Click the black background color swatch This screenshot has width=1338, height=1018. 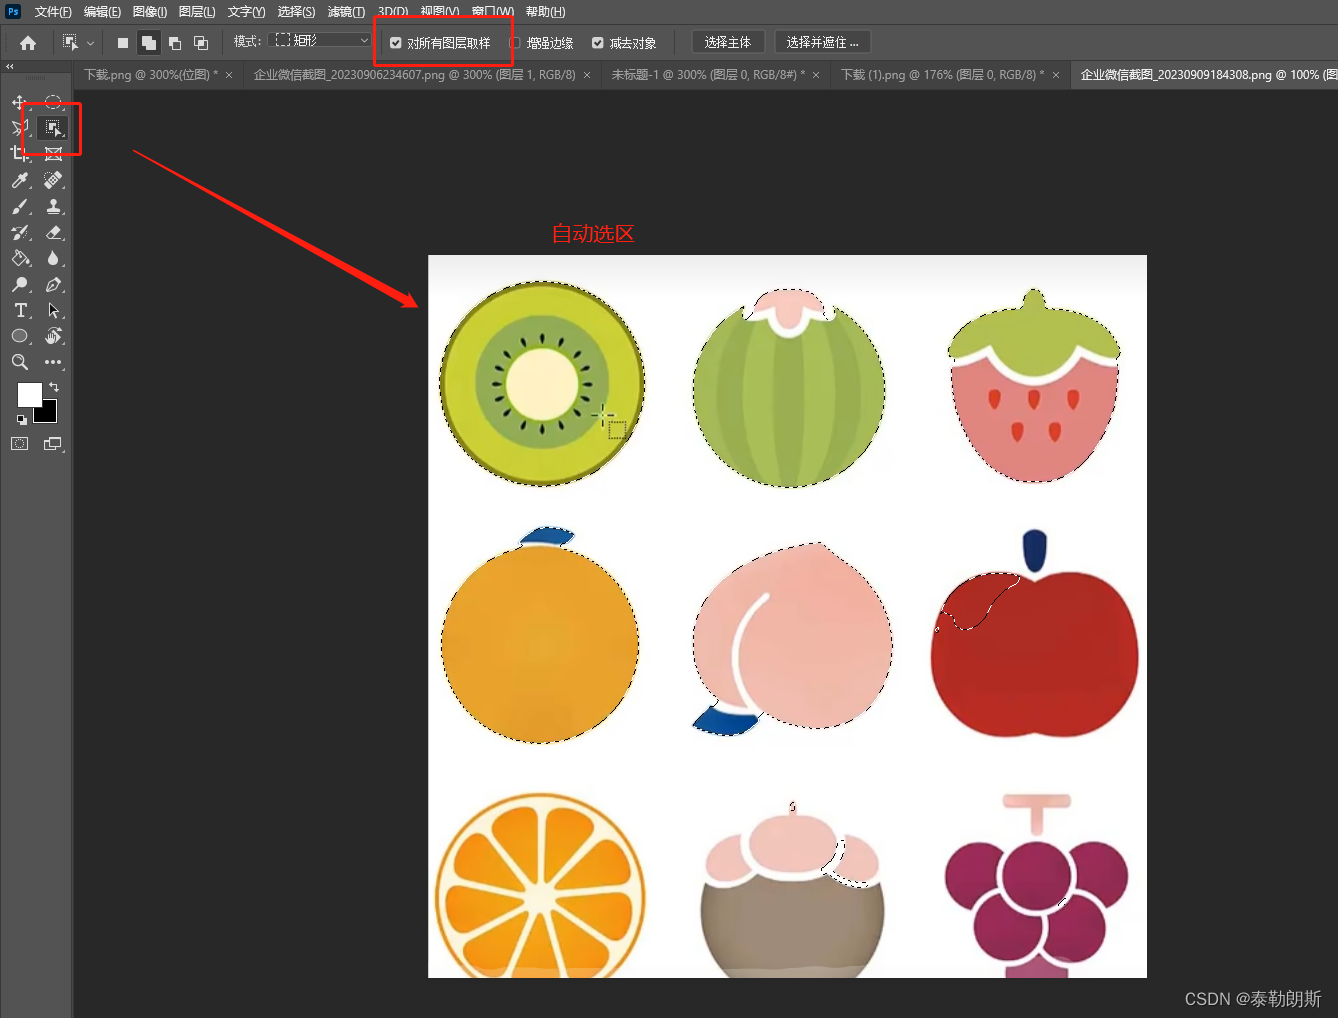(x=49, y=413)
